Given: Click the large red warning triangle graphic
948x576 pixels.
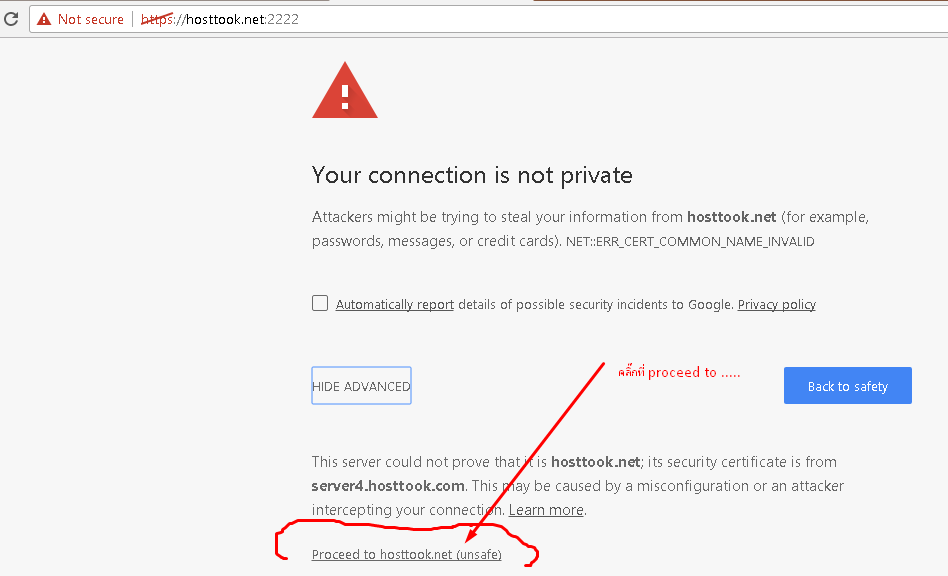Looking at the screenshot, I should pyautogui.click(x=345, y=89).
